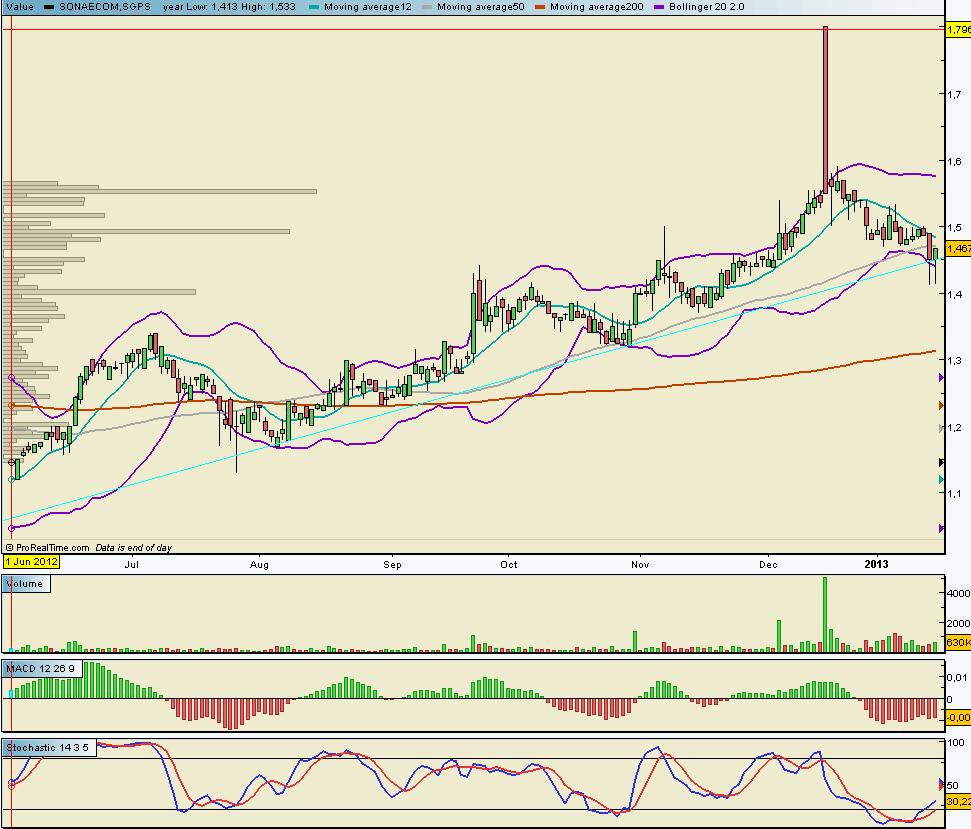
Task: Click the MACD 12 26 9 panel label
Action: (x=41, y=669)
